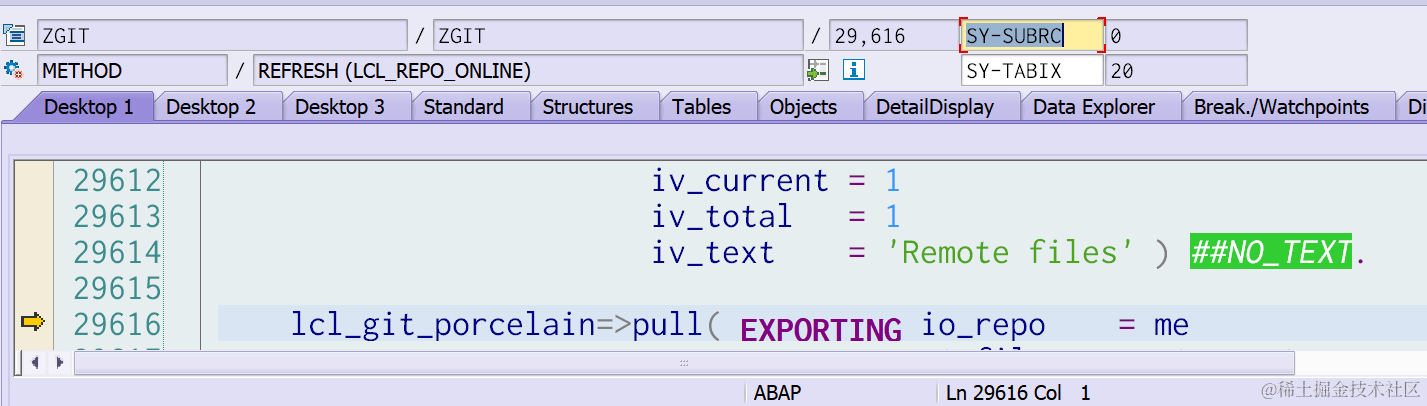
Task: Click the ##NO_TEXT pragma highlighted in green
Action: coord(1270,252)
